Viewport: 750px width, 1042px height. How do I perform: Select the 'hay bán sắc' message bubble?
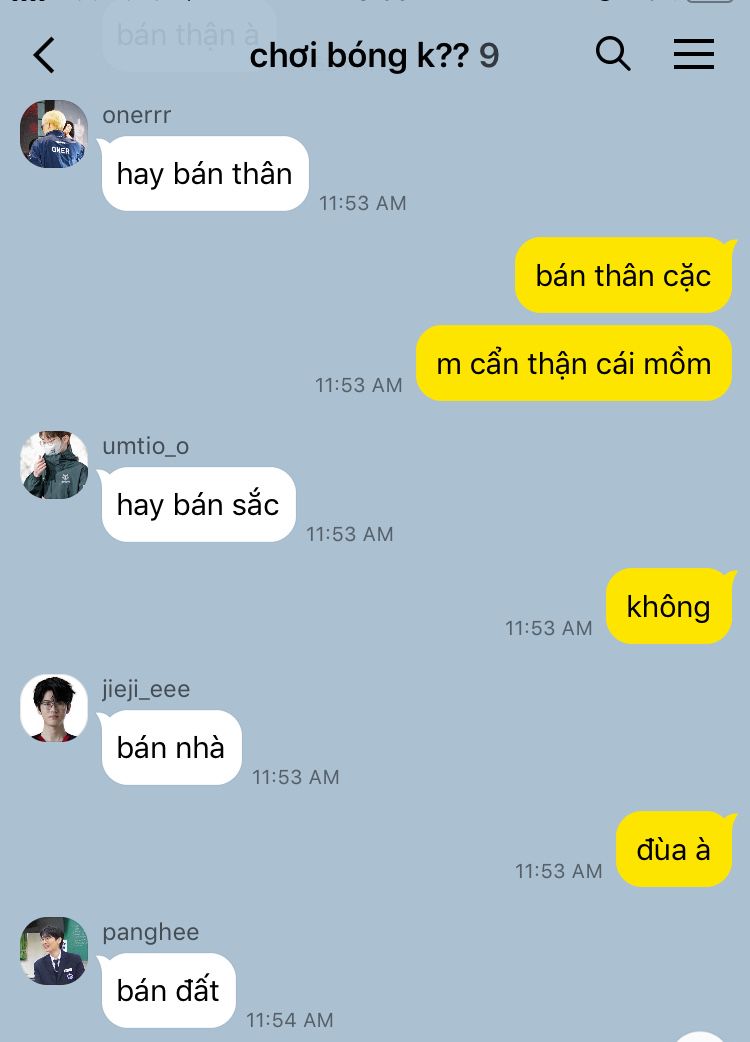tap(198, 505)
